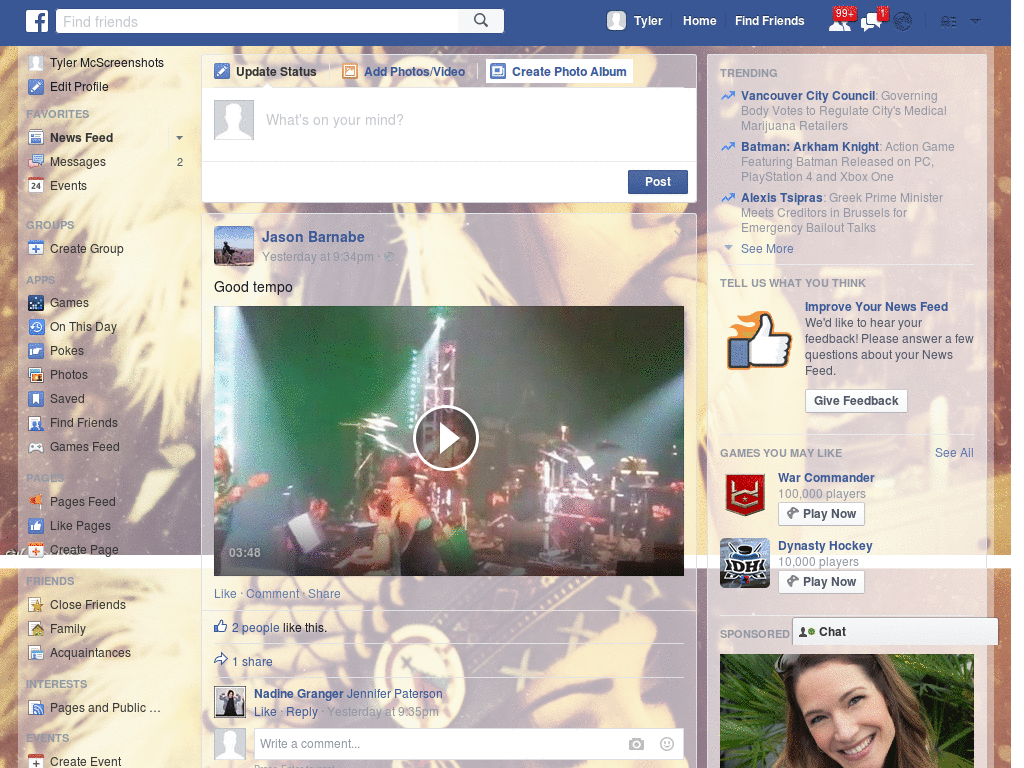Click the Facebook logo icon

click(37, 21)
